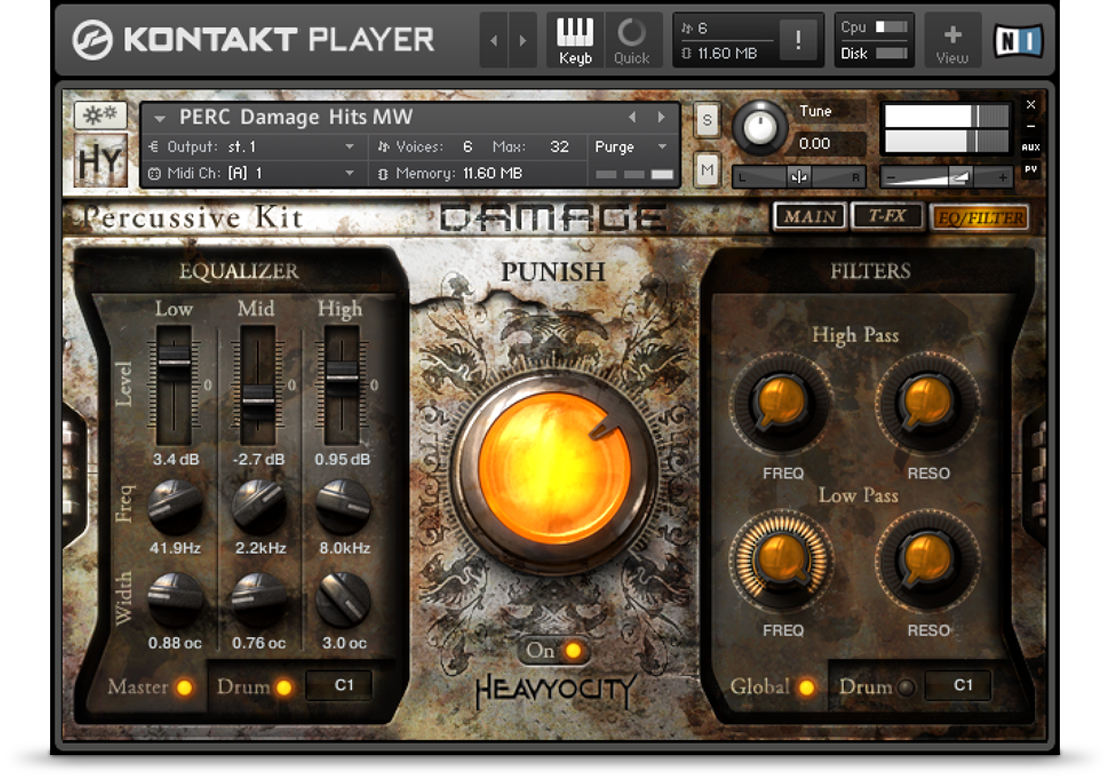Click the Kontakt Player logo

point(253,39)
